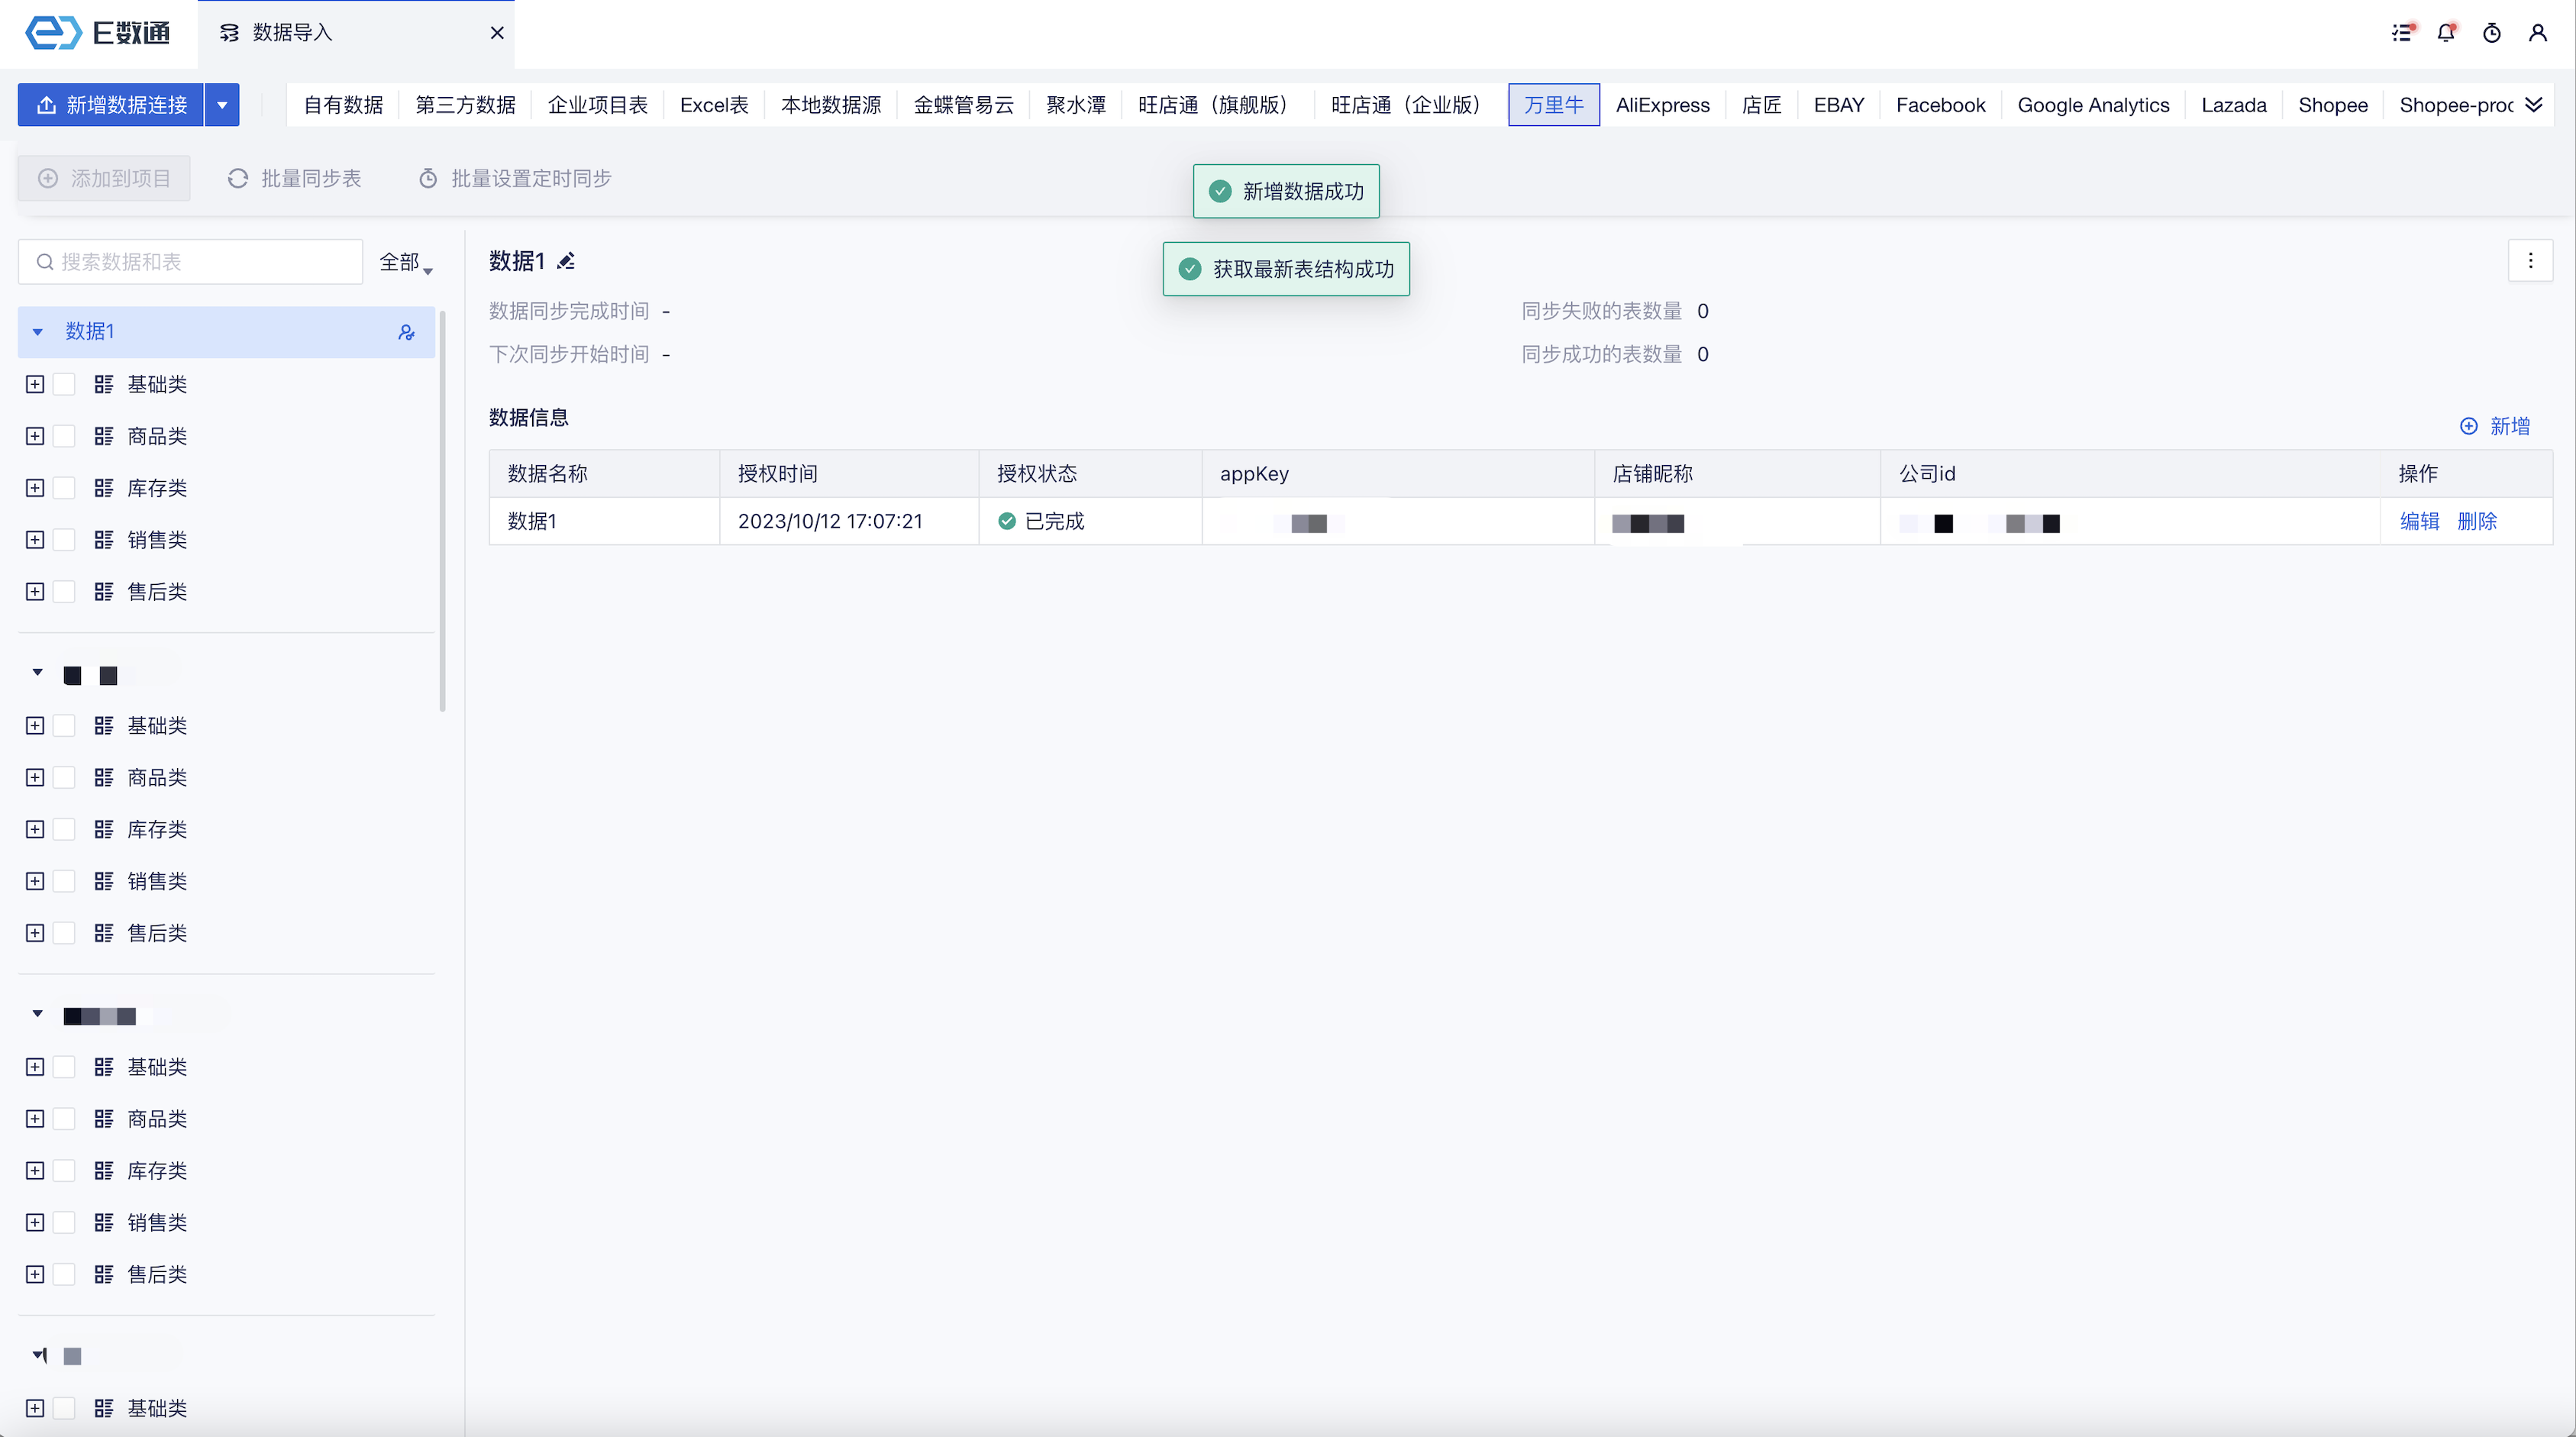Check the first 商品类 checkbox under 数据1
Screen dimensions: 2576x1437
point(64,436)
